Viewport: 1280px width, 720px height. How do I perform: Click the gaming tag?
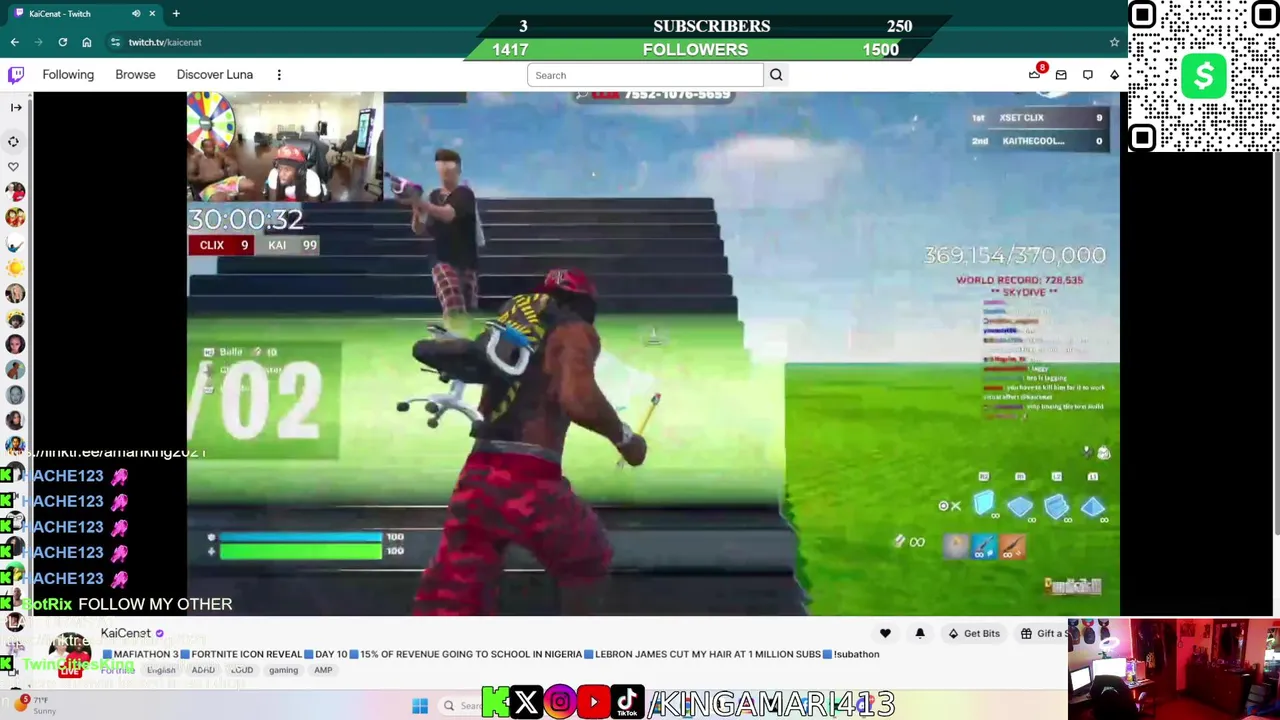coord(283,670)
